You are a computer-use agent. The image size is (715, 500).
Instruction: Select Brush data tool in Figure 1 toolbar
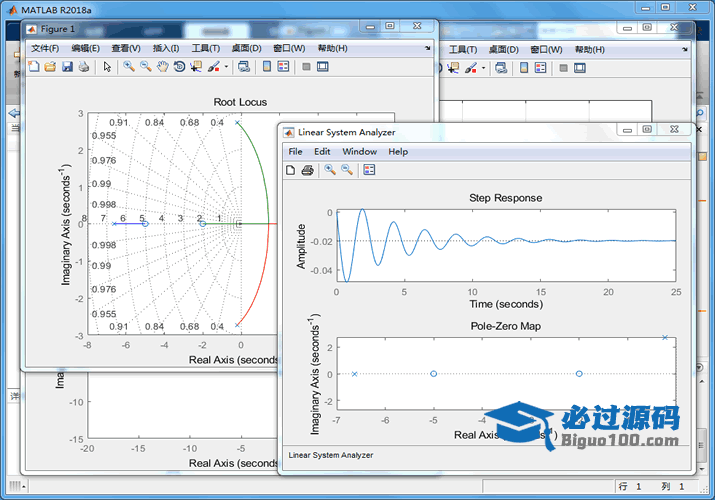[x=213, y=67]
